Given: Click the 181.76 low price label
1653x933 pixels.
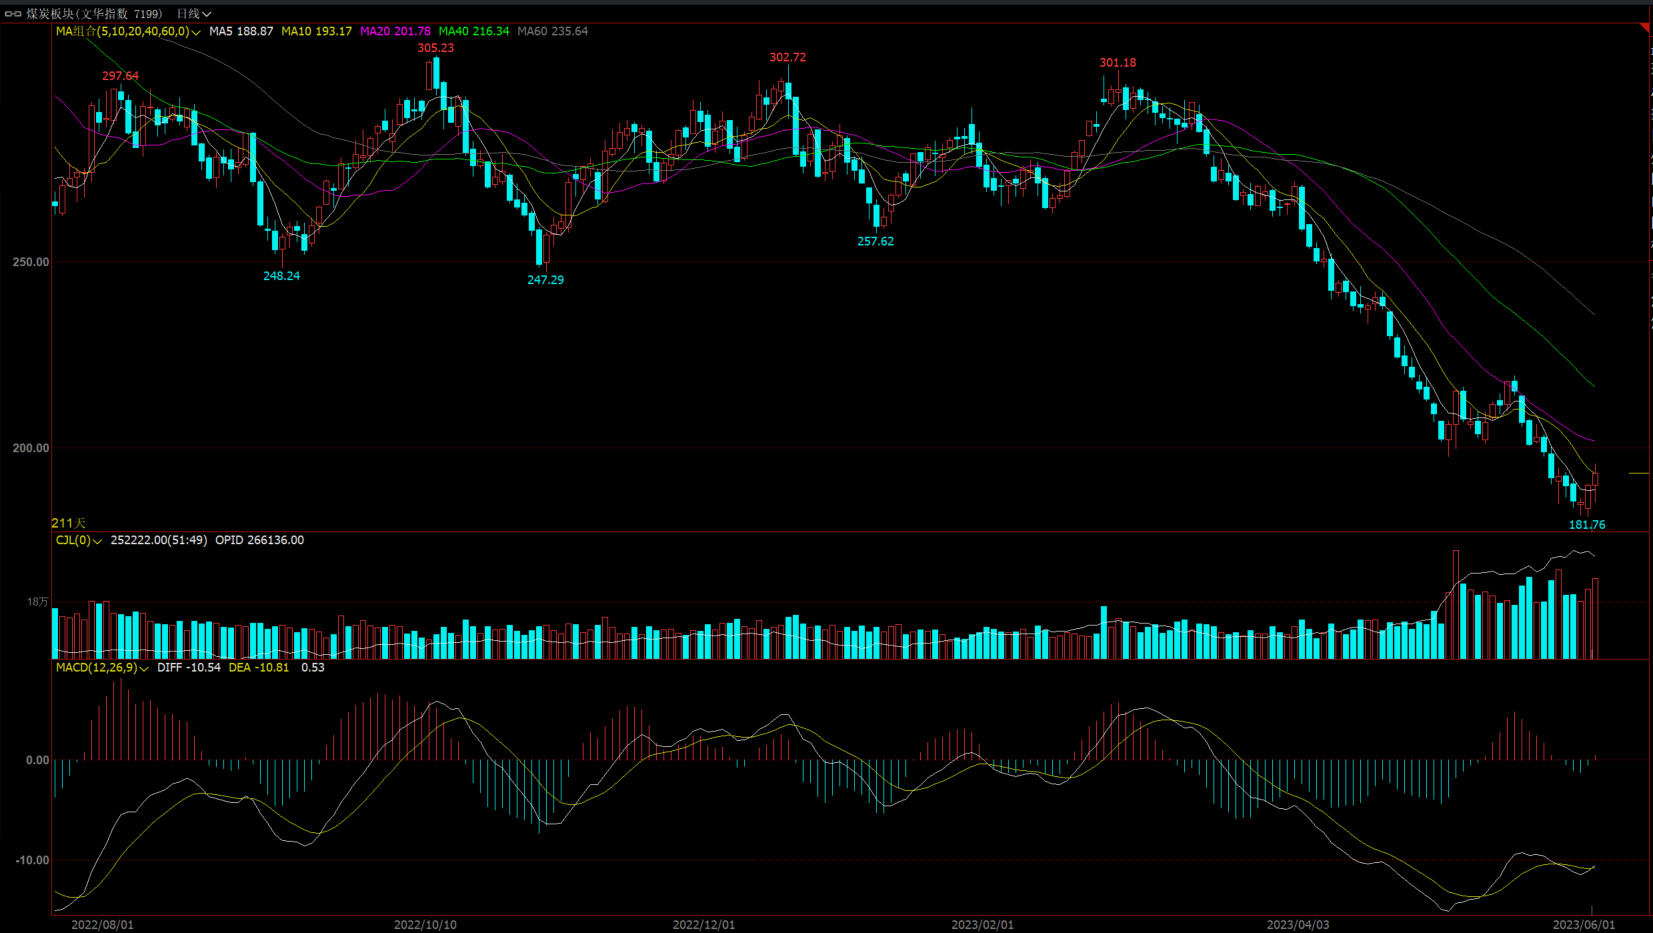Looking at the screenshot, I should click(x=1587, y=525).
